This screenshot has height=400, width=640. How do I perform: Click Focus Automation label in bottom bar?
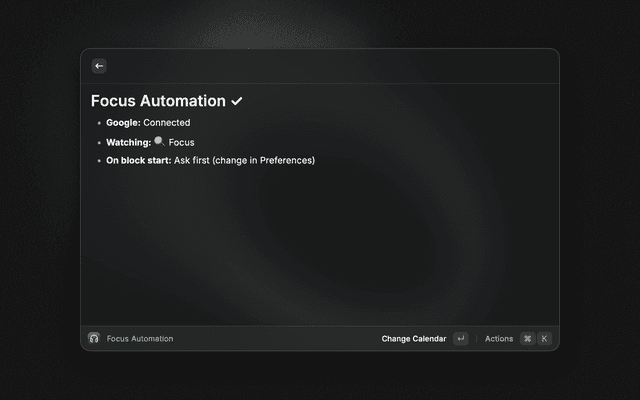tap(140, 338)
